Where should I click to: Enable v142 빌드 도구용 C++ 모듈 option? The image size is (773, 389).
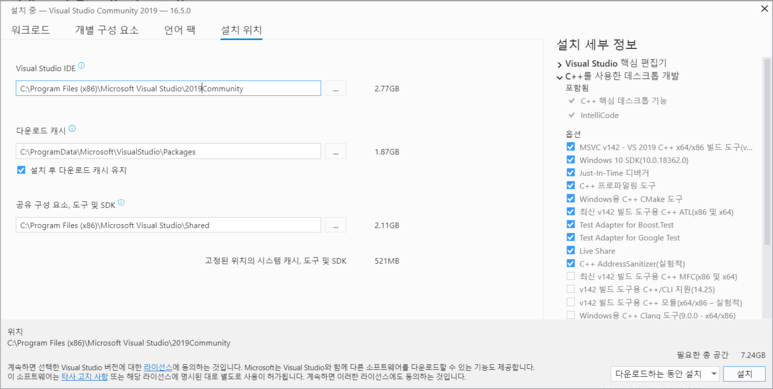click(x=571, y=302)
